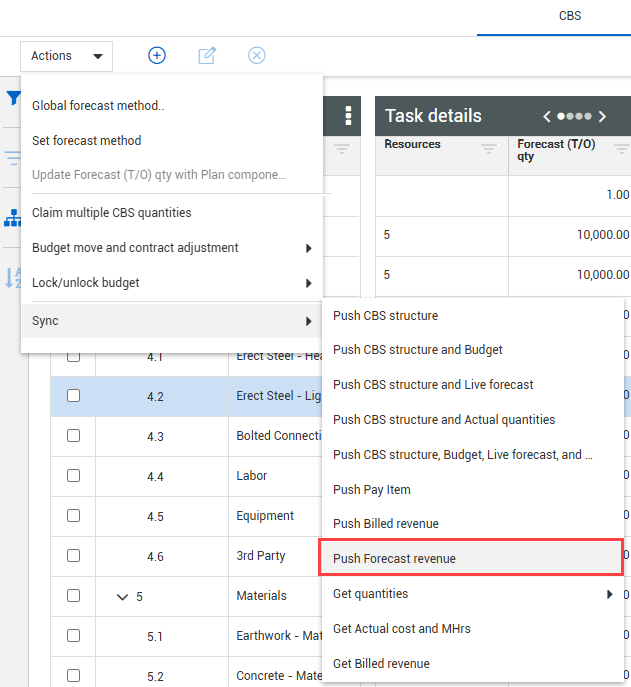Go to previous Task details page arrow

[547, 116]
